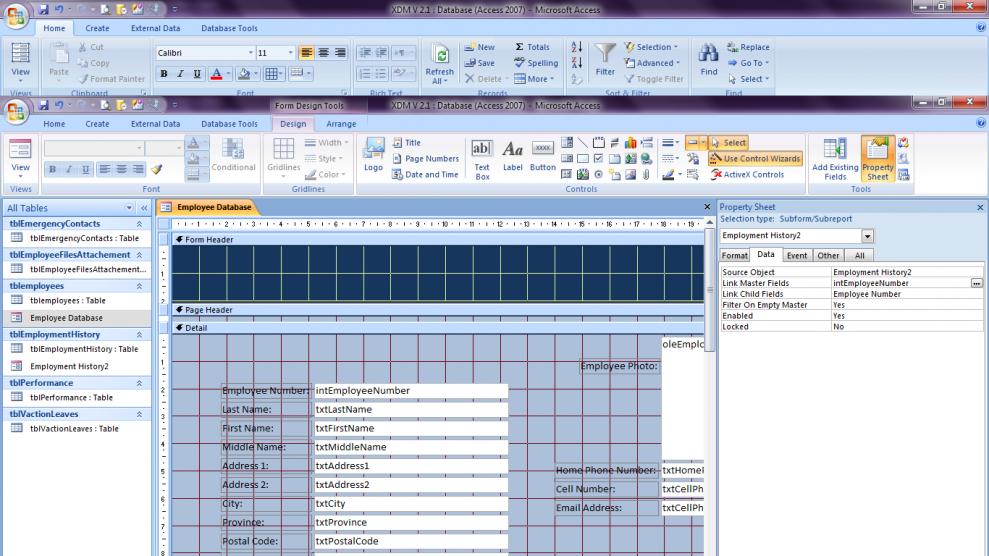Click the Link Master Fields builder ellipsis button
The width and height of the screenshot is (989, 556).
[976, 283]
